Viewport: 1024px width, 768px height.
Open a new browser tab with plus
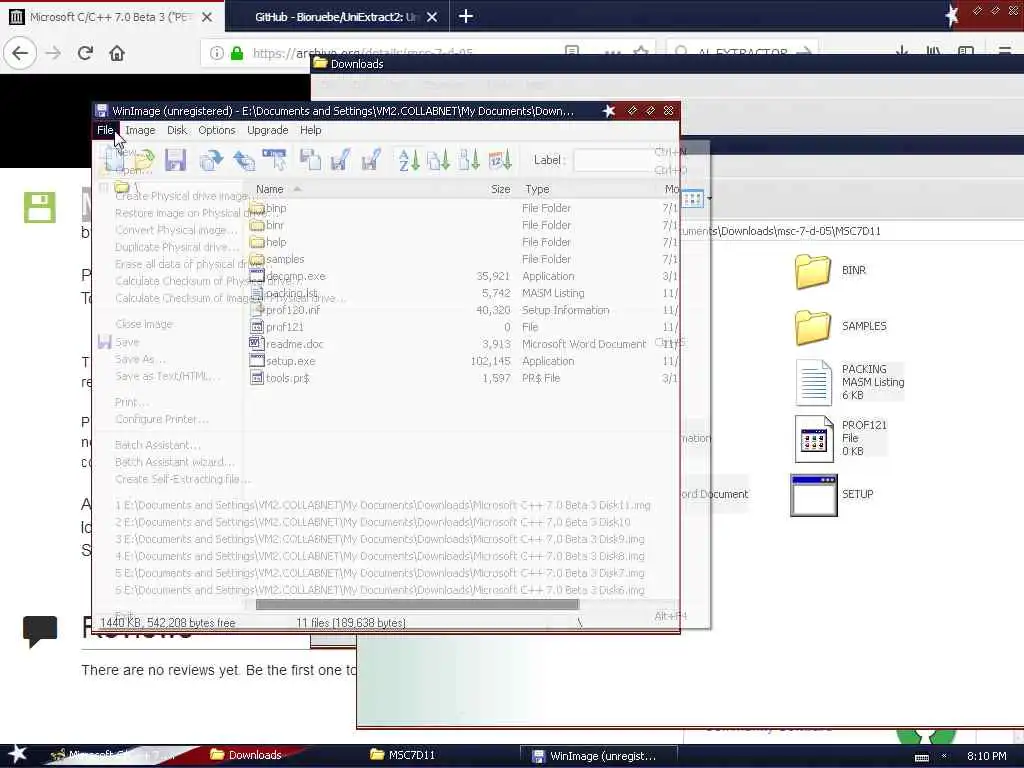pos(466,16)
